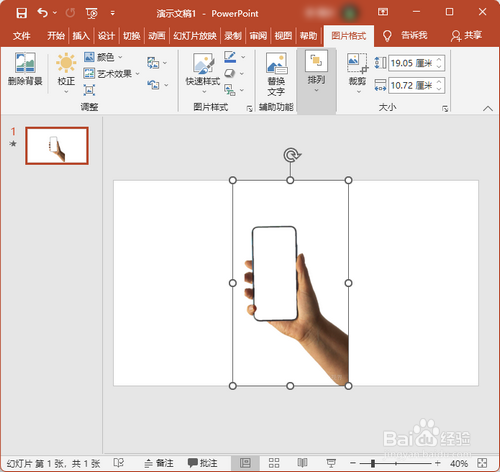The height and width of the screenshot is (472, 500).
Task: Switch to the 开始 tab
Action: [x=56, y=36]
